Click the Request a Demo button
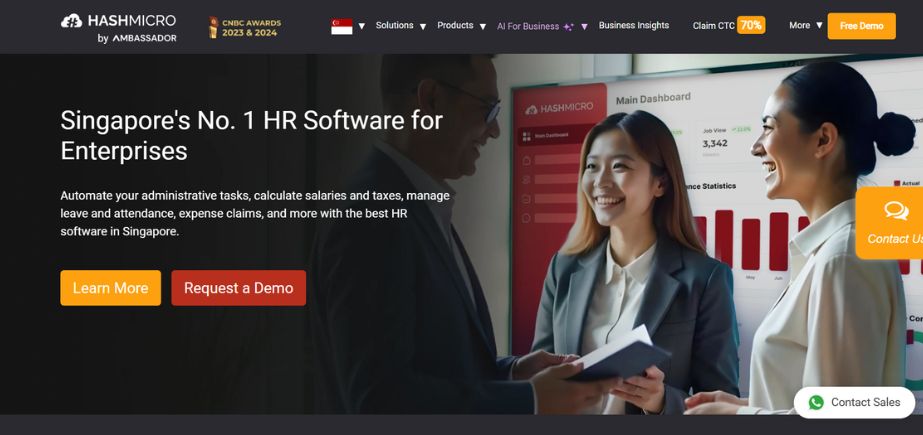Screen dimensions: 923x435 click(238, 288)
